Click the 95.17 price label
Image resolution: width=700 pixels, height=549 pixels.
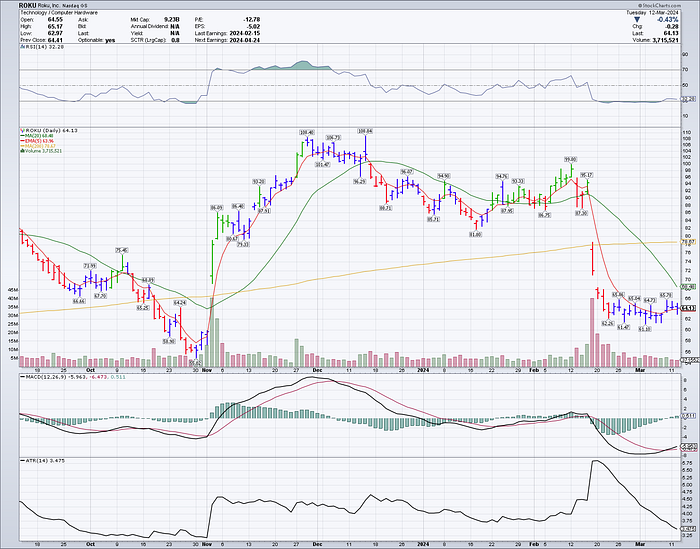coord(586,175)
